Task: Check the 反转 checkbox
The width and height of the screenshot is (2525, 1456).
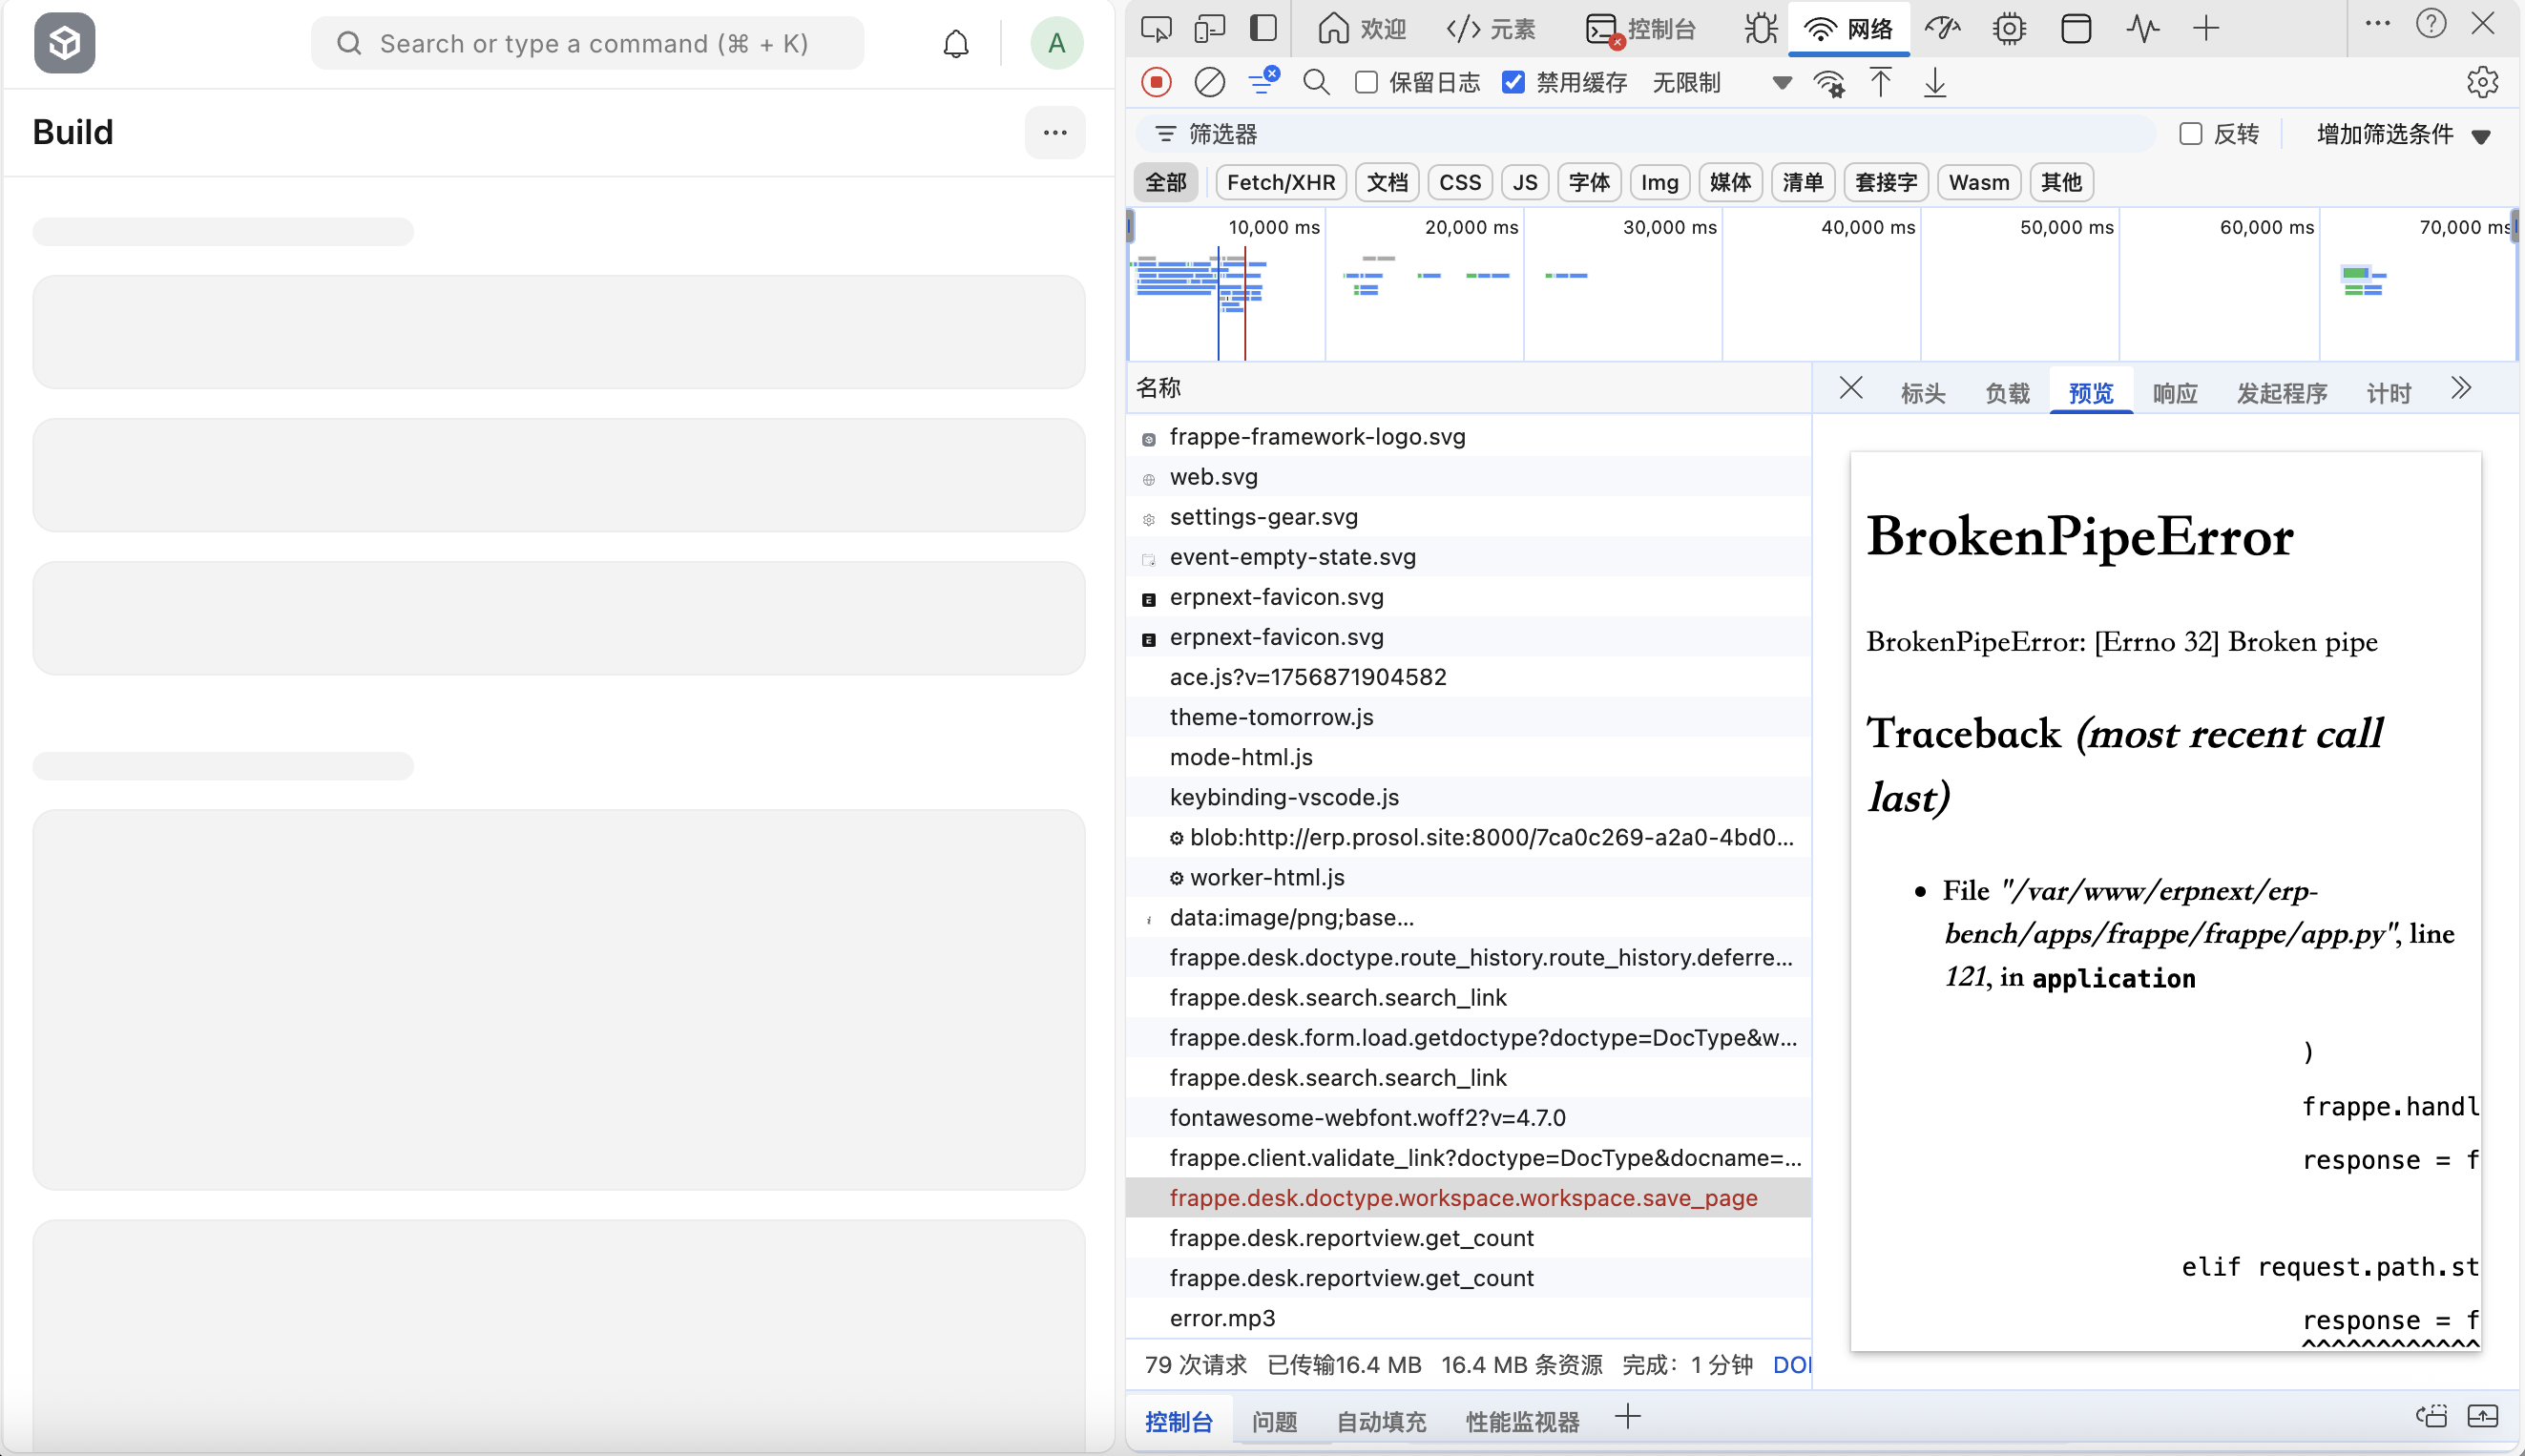Action: 2191,133
